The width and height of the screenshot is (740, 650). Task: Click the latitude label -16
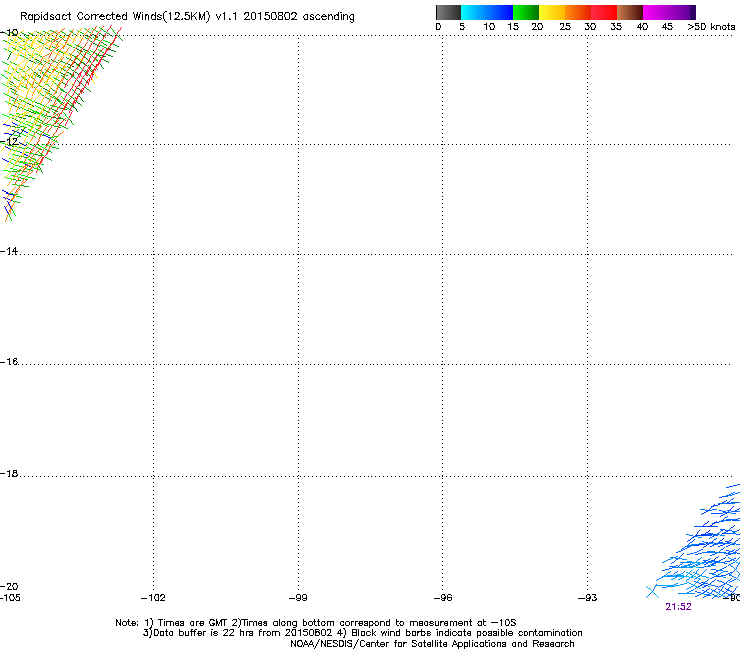(x=9, y=362)
